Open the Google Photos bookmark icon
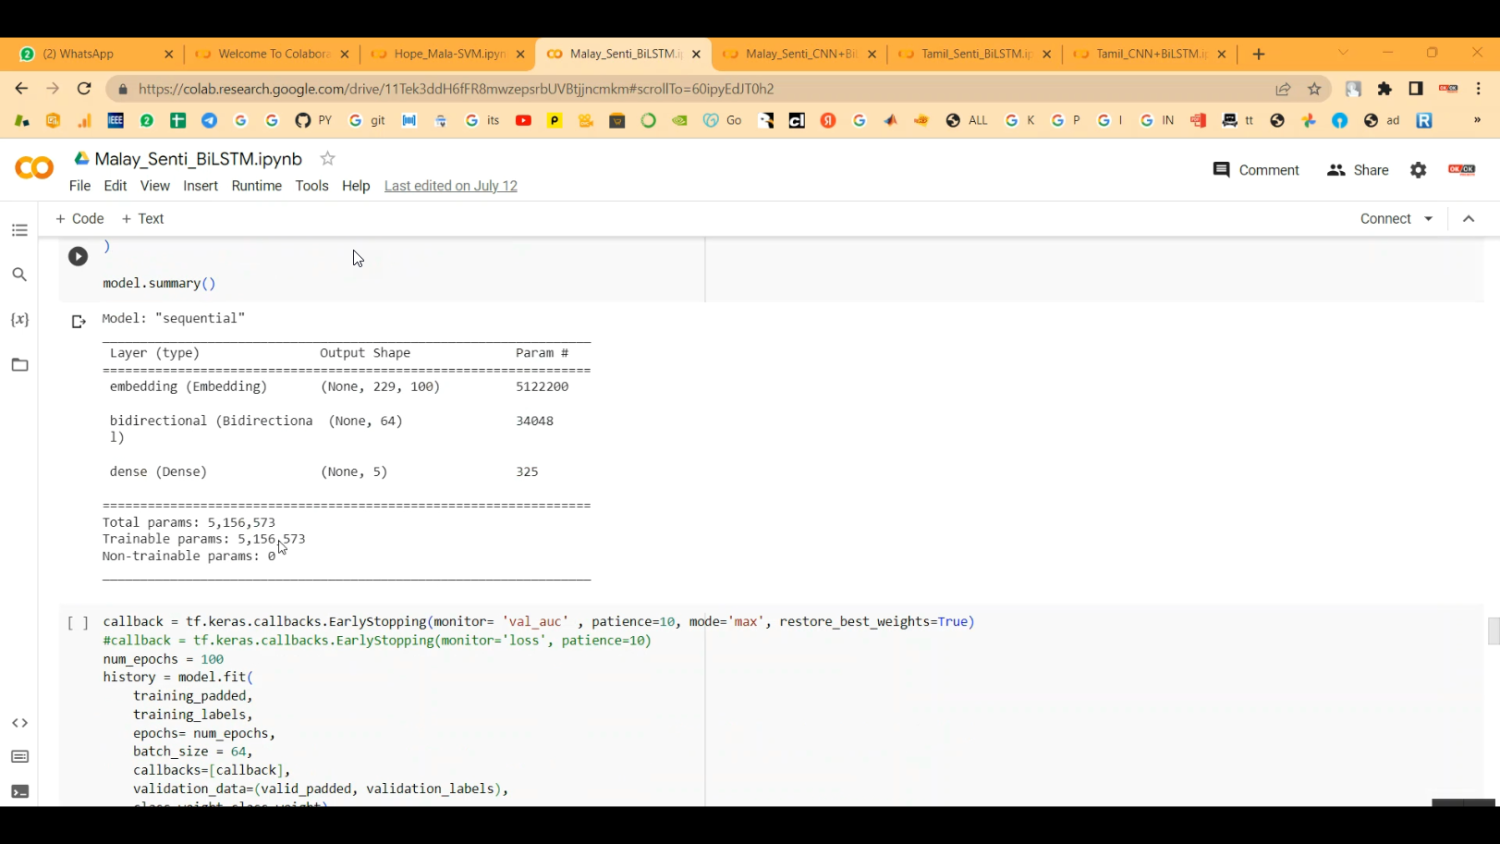Image resolution: width=1500 pixels, height=844 pixels. click(1308, 120)
